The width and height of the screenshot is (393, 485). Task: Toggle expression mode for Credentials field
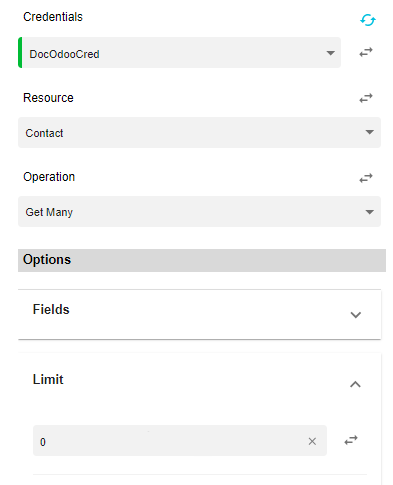[366, 52]
